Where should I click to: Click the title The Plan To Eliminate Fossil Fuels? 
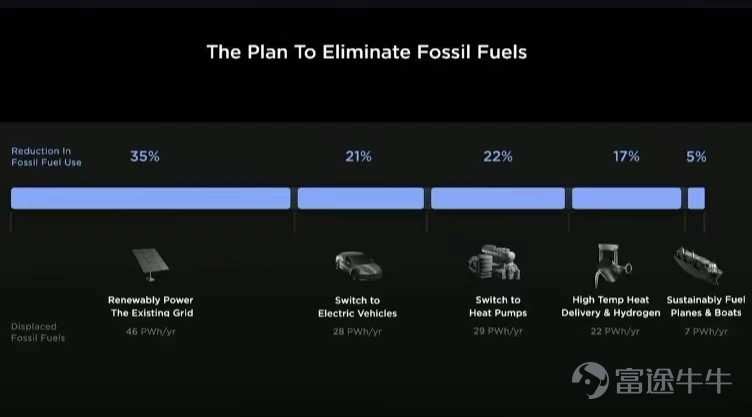click(367, 52)
